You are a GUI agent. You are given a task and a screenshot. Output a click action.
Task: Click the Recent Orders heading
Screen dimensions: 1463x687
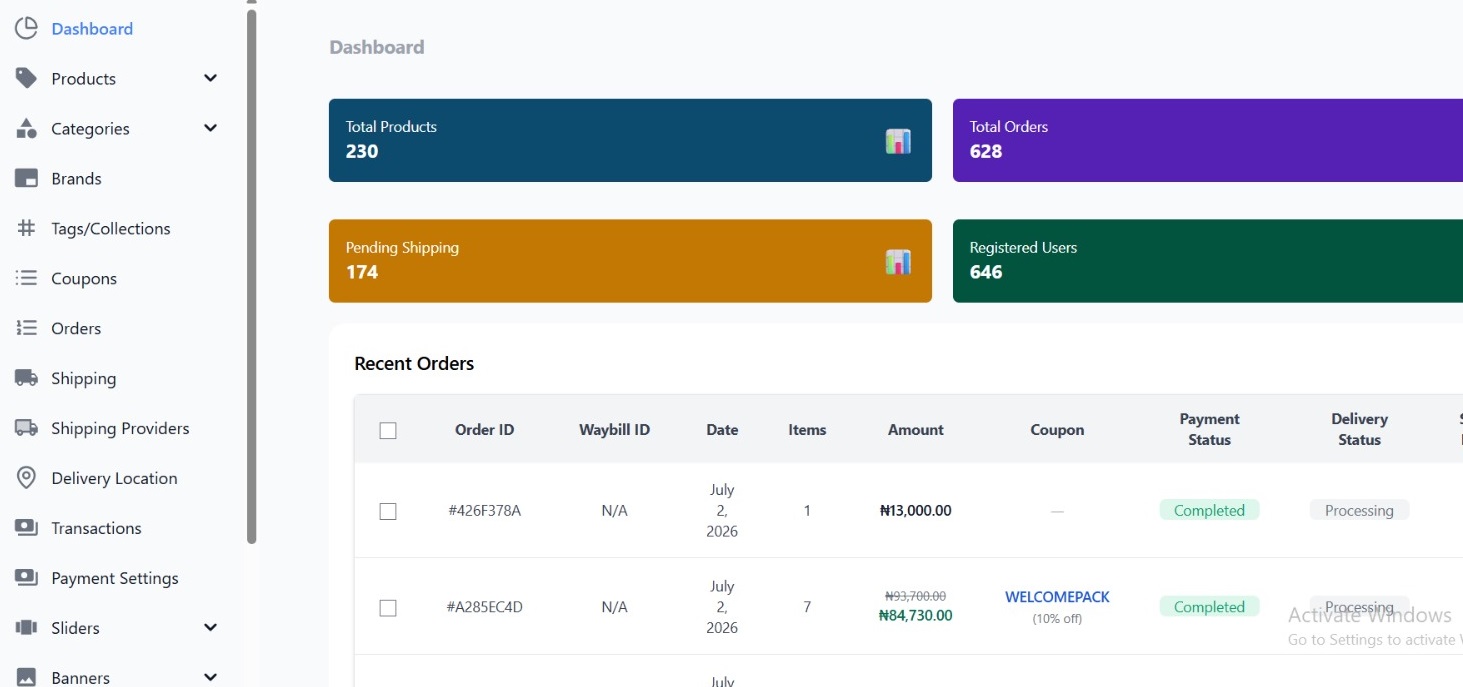414,364
